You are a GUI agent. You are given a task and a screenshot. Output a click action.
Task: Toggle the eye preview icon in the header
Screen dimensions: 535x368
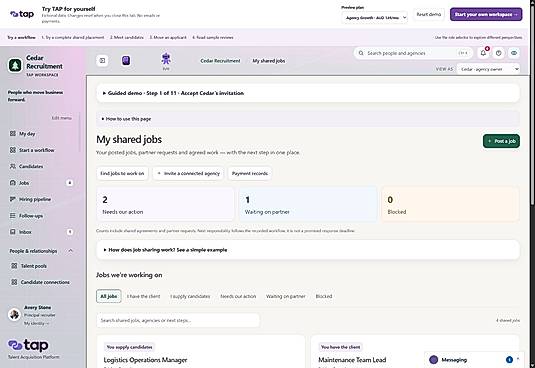coord(514,53)
